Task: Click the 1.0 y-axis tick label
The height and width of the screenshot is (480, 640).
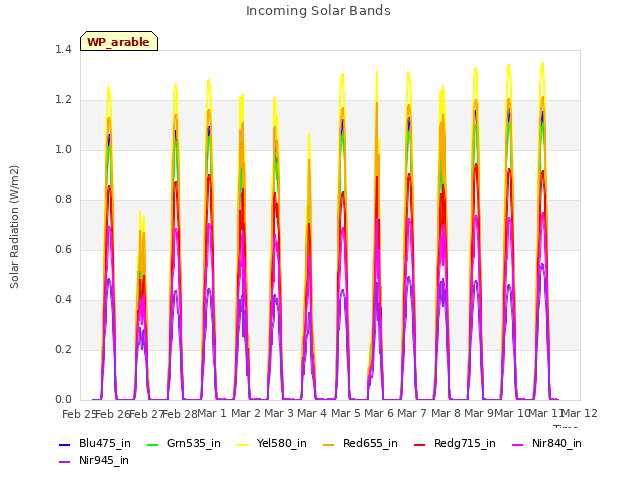Action: click(63, 150)
